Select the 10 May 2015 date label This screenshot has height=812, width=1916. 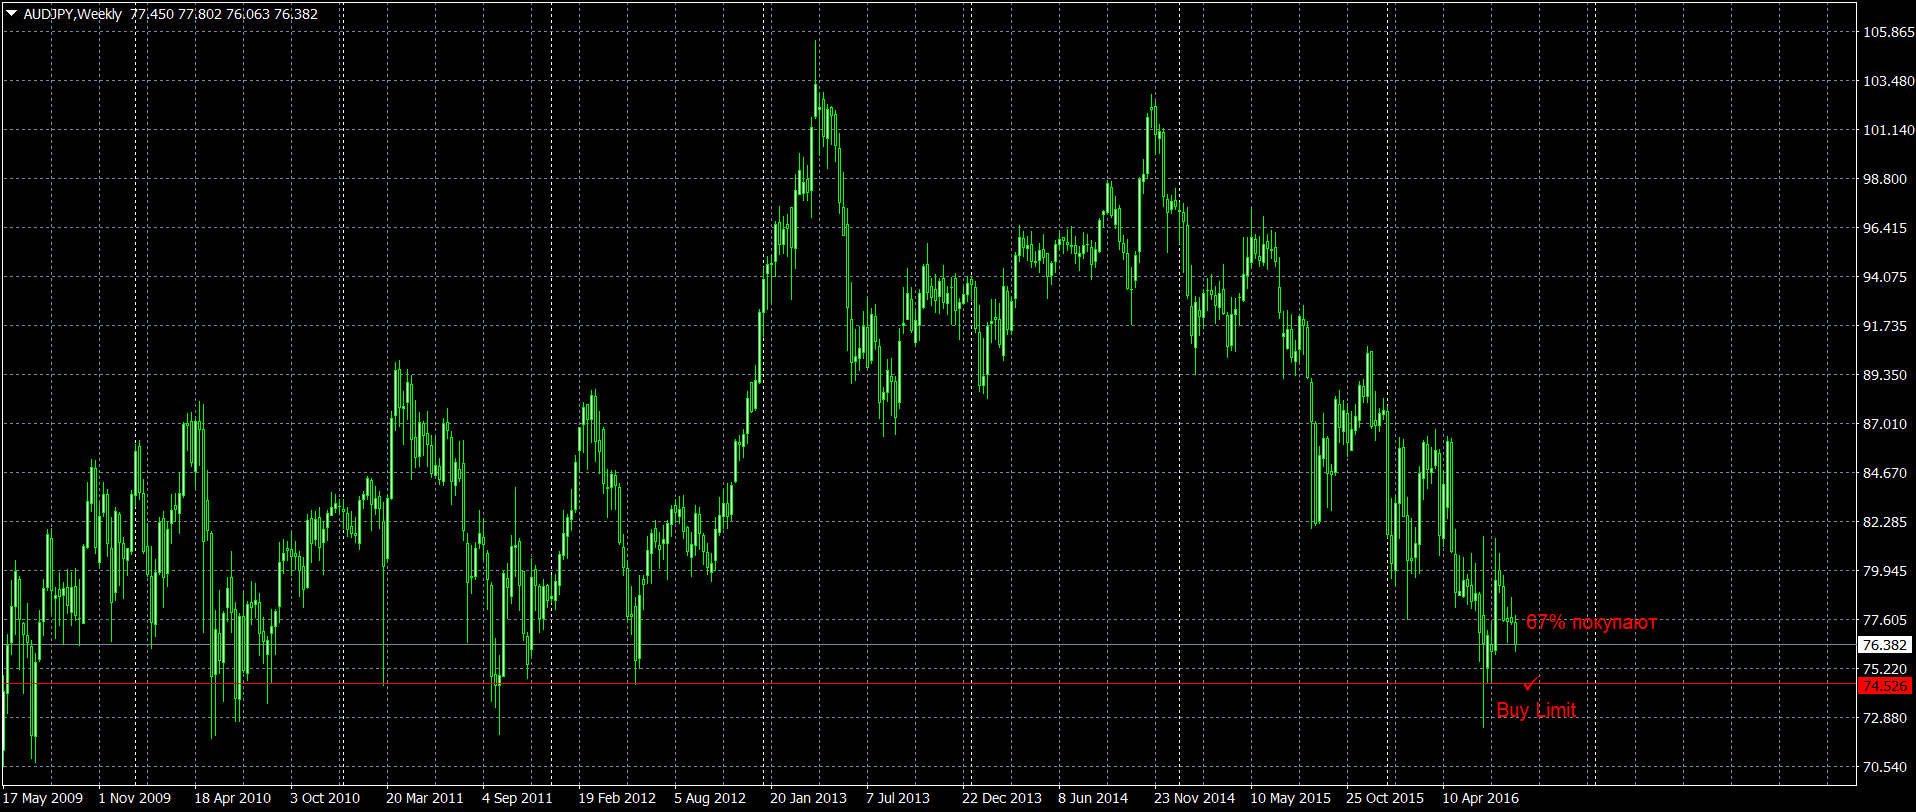pos(1290,798)
